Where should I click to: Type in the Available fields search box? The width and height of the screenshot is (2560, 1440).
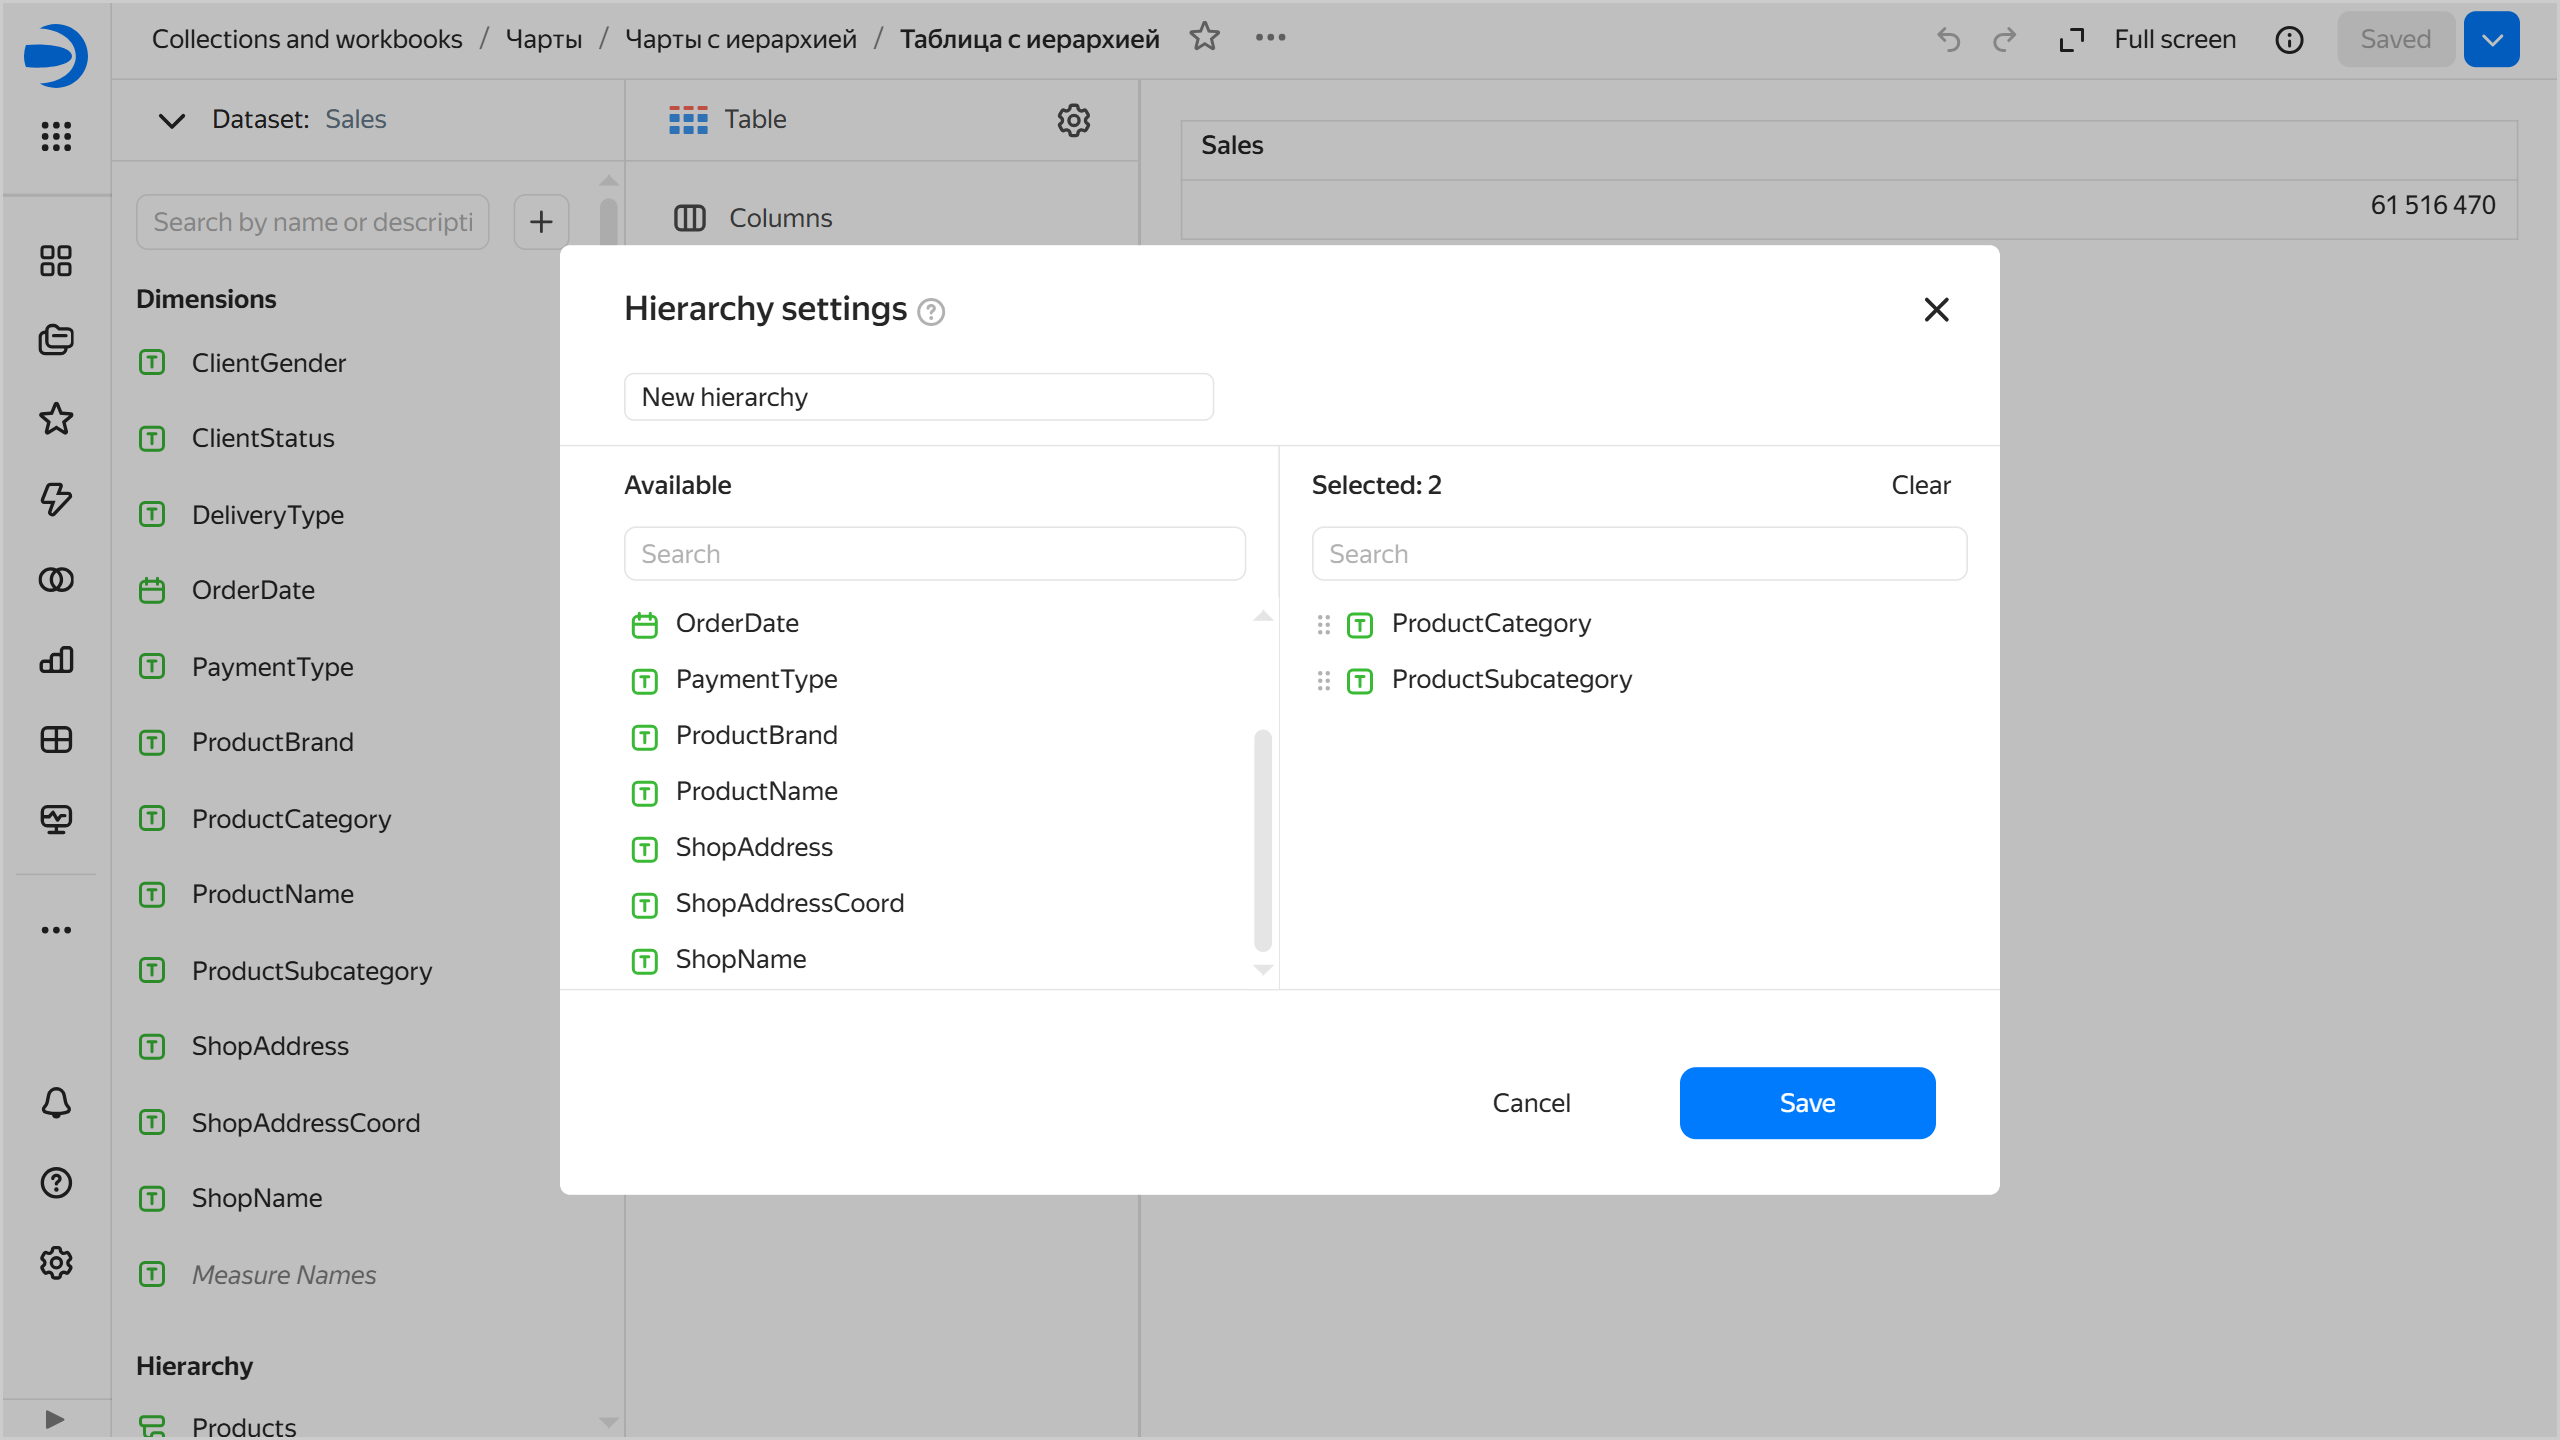pyautogui.click(x=934, y=553)
